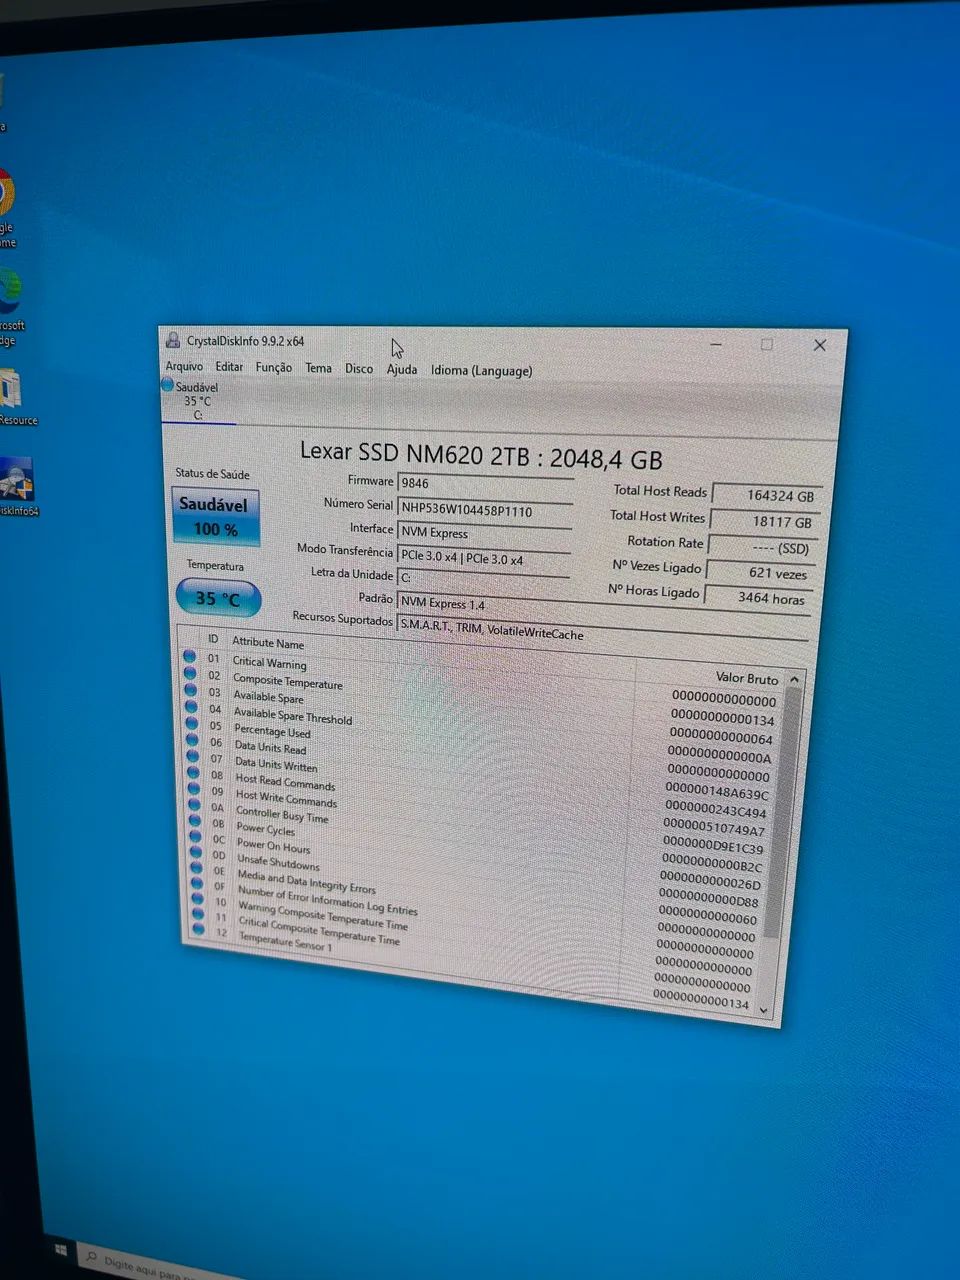
Task: Click the attribute list scrollbar up arrow
Action: 794,679
